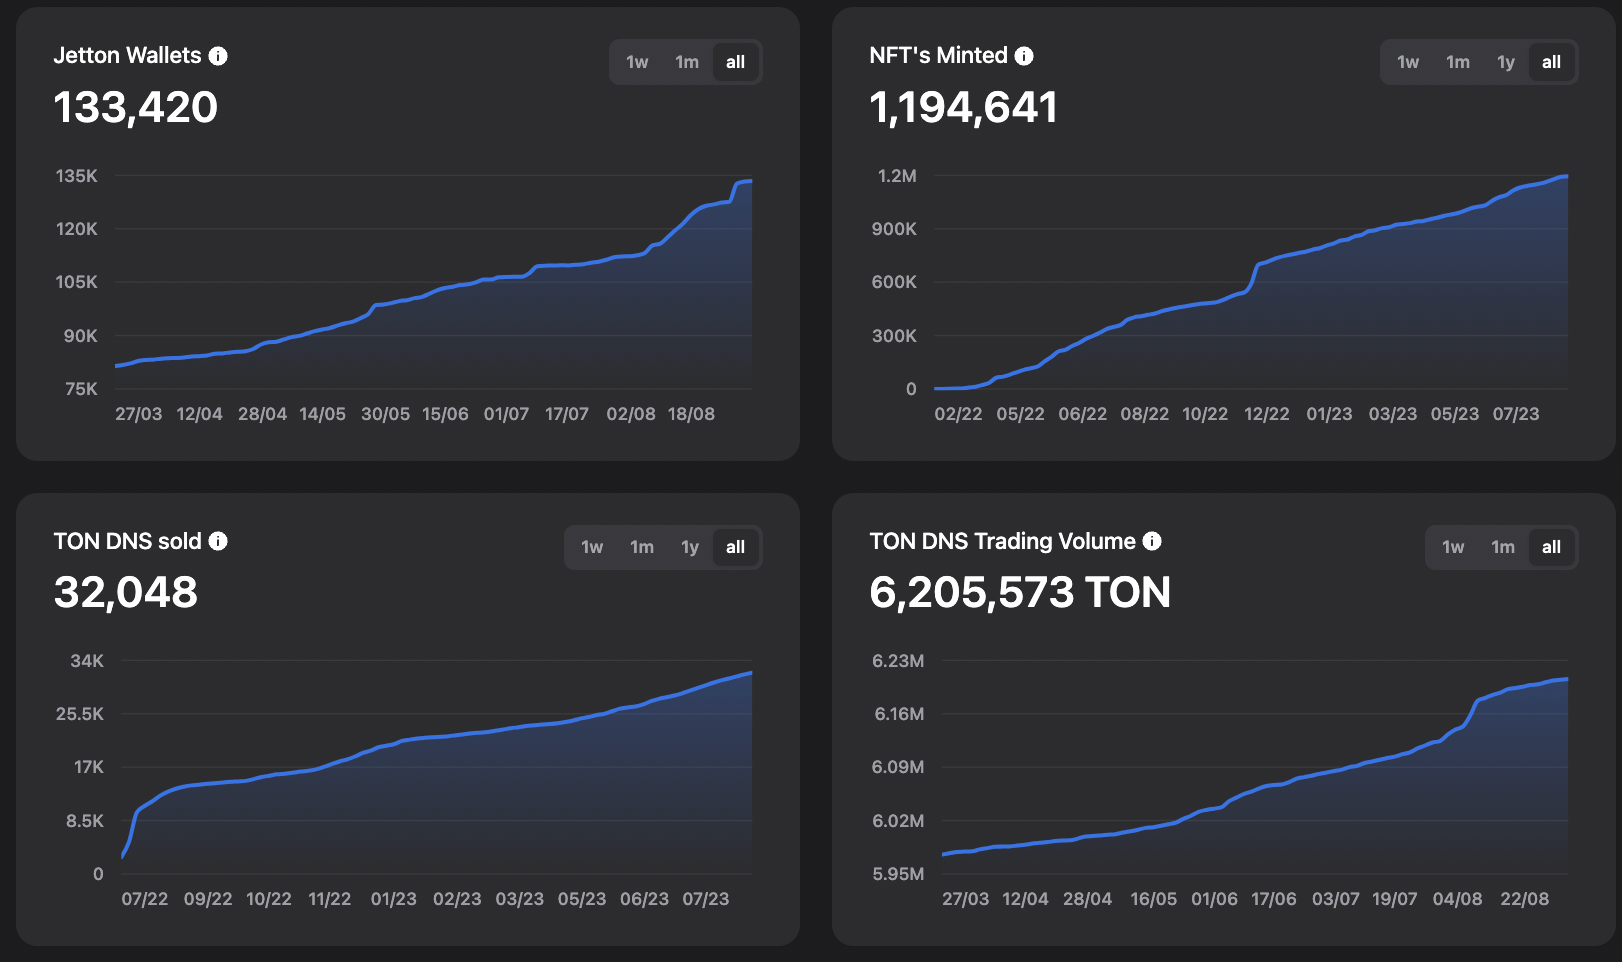The width and height of the screenshot is (1622, 962).
Task: Set TON DNS Trading Volume to 1m
Action: pyautogui.click(x=1503, y=547)
